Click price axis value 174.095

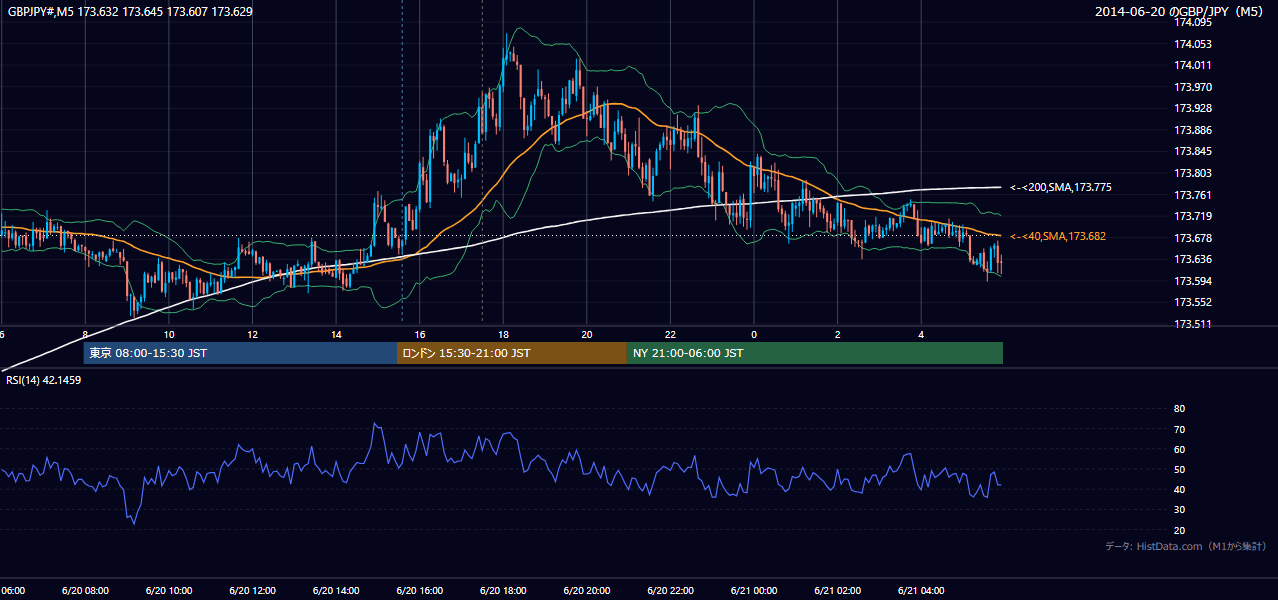[1192, 22]
